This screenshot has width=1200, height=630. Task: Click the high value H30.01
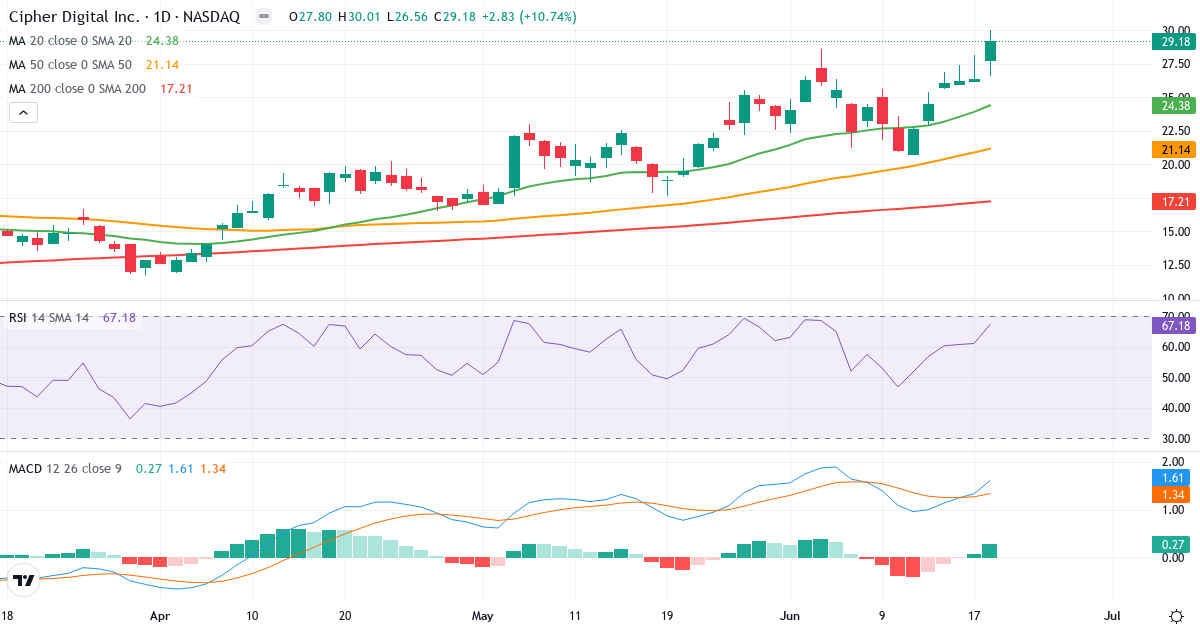point(359,17)
